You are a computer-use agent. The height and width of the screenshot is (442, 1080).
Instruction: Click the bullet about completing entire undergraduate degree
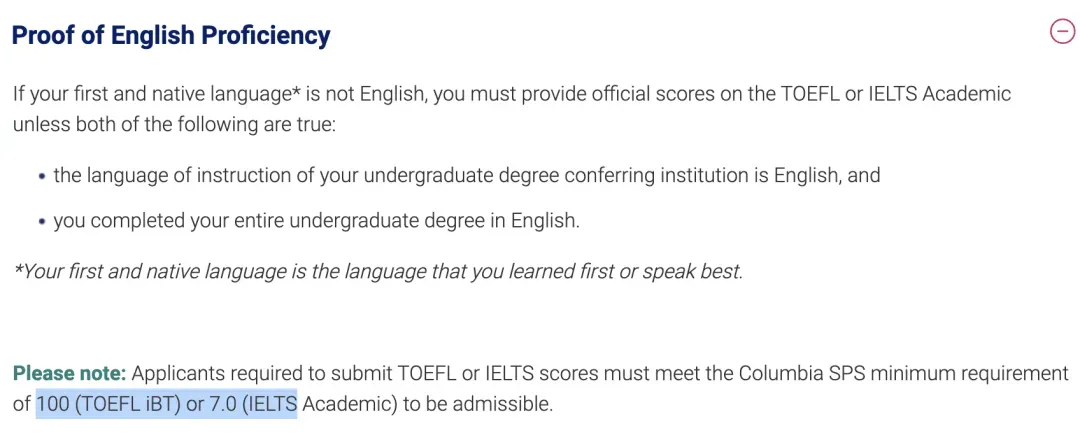point(316,220)
